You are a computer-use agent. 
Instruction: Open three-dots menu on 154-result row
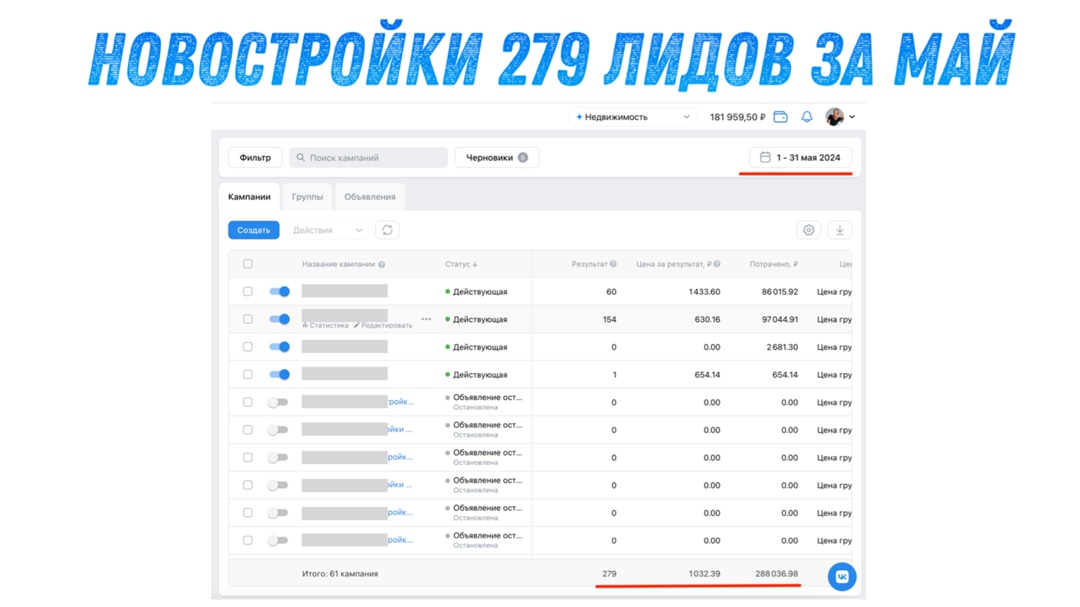(426, 319)
